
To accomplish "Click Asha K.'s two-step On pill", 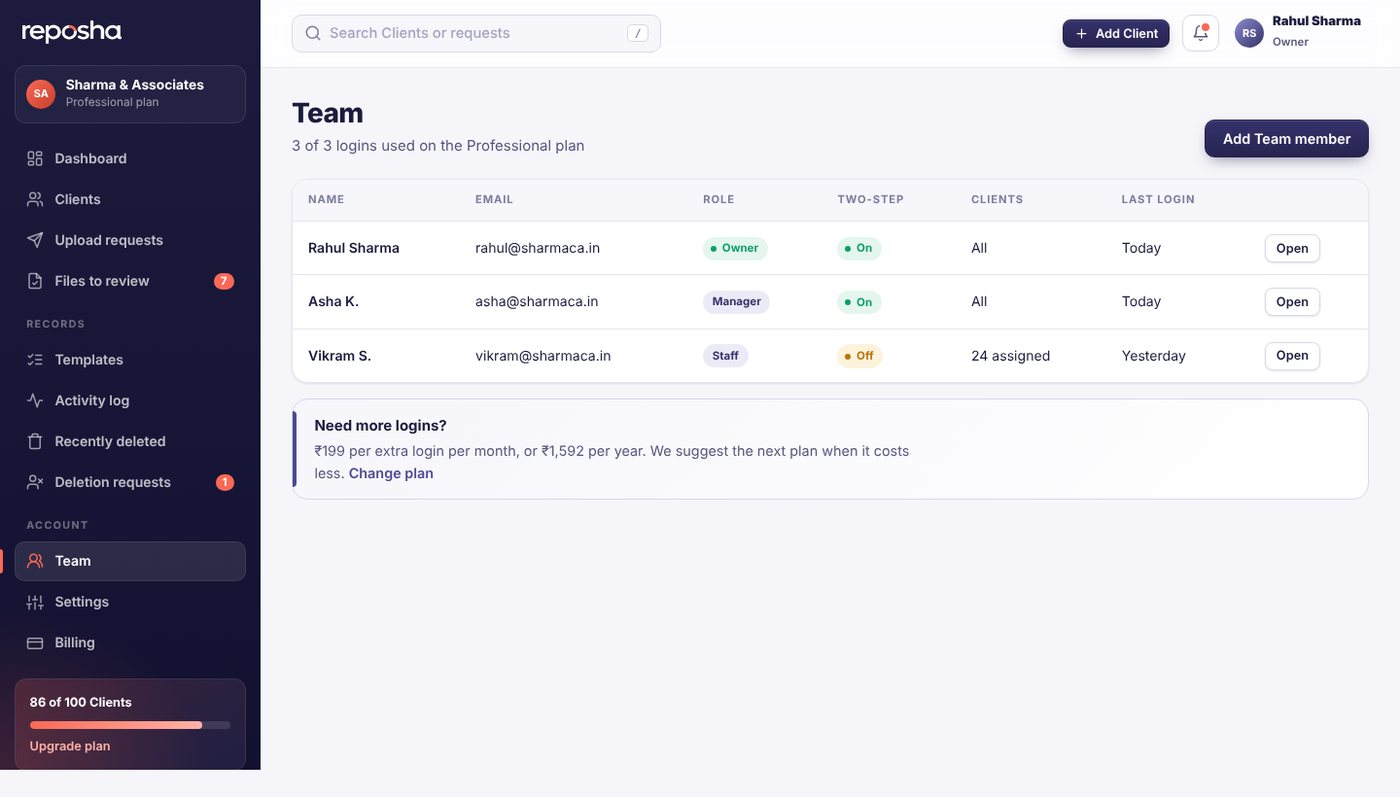I will pos(858,302).
